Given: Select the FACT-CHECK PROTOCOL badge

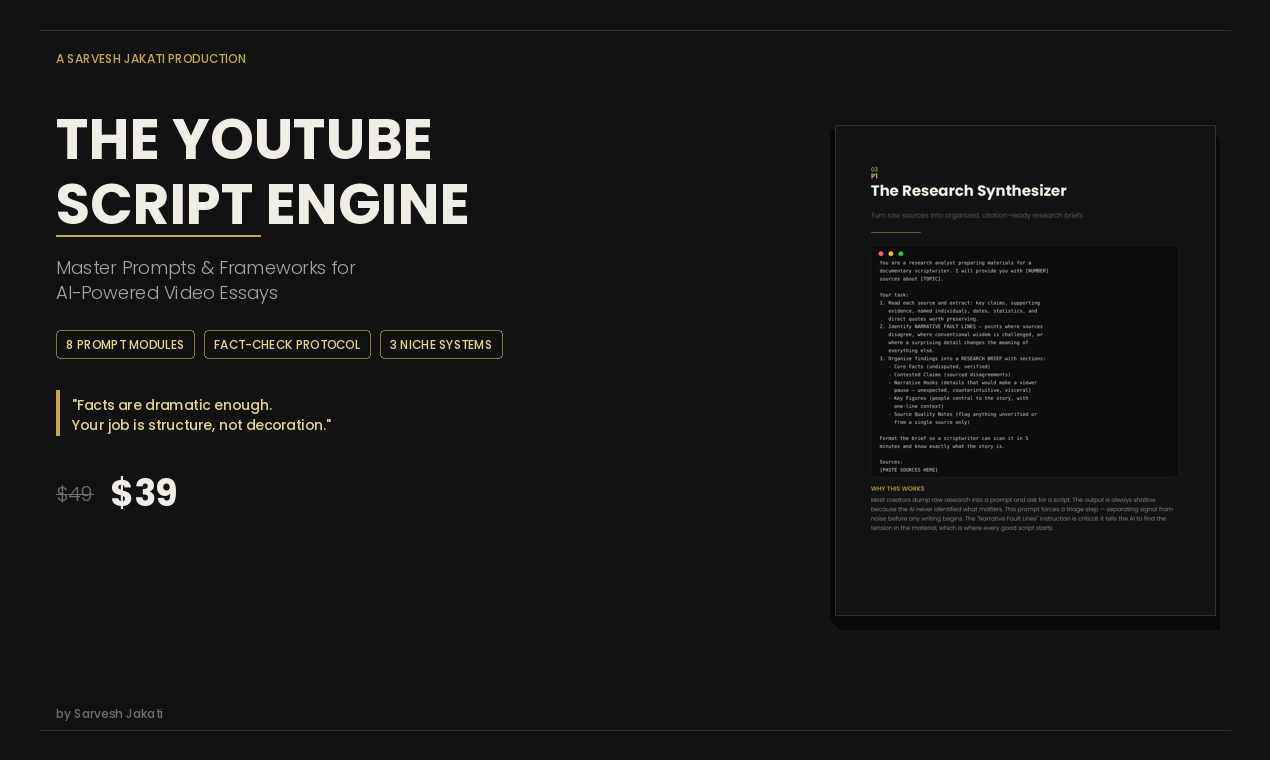Looking at the screenshot, I should 287,345.
